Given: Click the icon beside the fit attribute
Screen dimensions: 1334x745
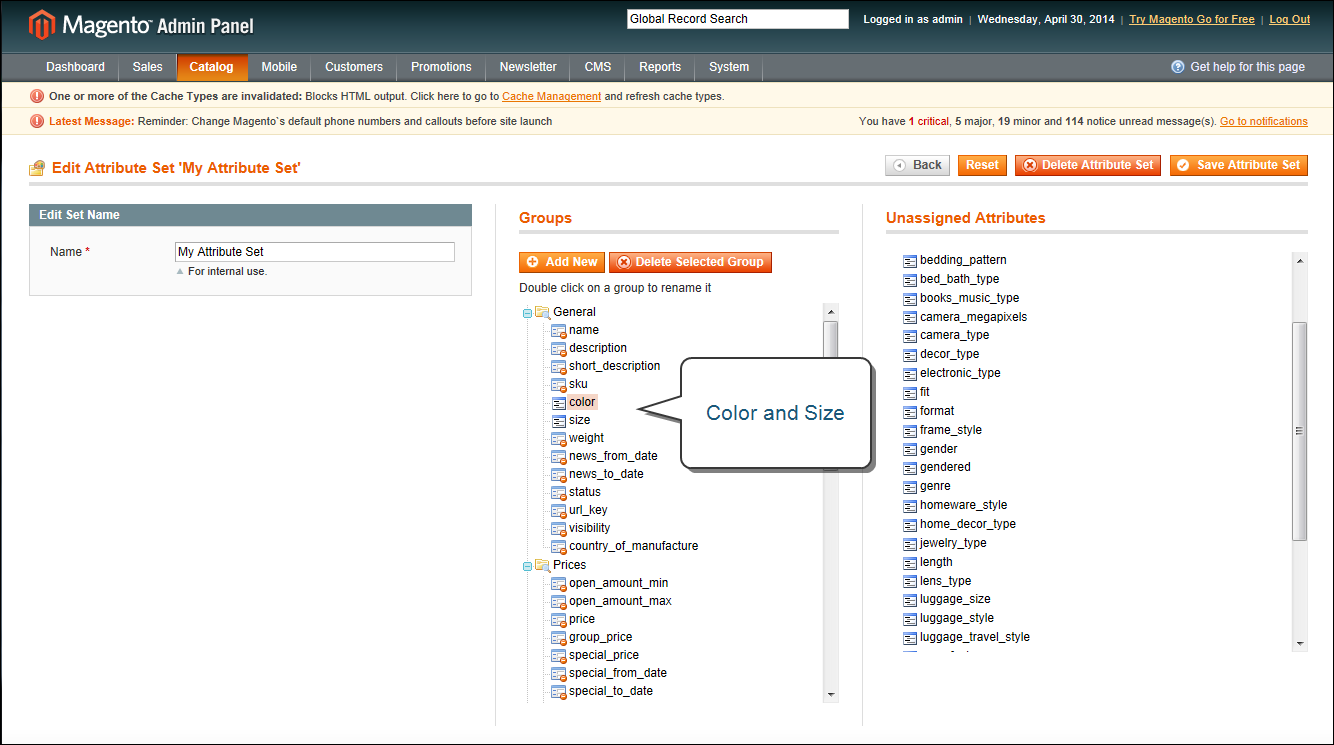Looking at the screenshot, I should click(x=910, y=393).
